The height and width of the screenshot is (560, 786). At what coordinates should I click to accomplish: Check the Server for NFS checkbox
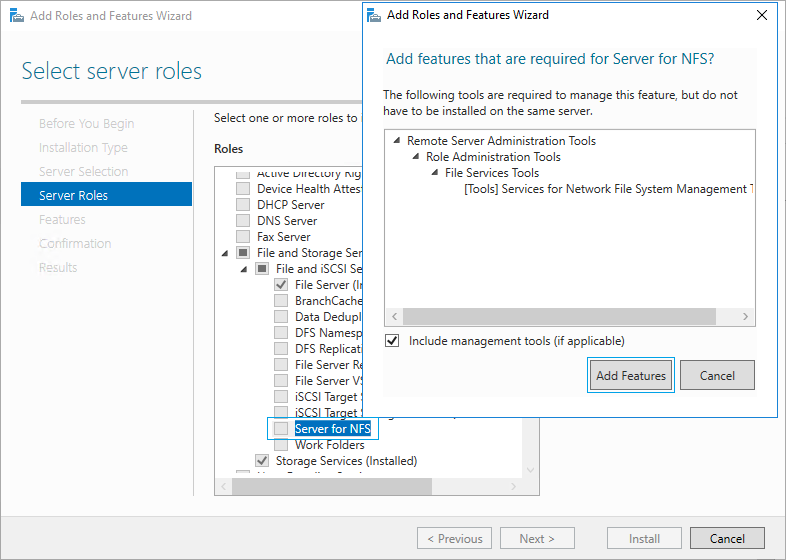[x=281, y=429]
